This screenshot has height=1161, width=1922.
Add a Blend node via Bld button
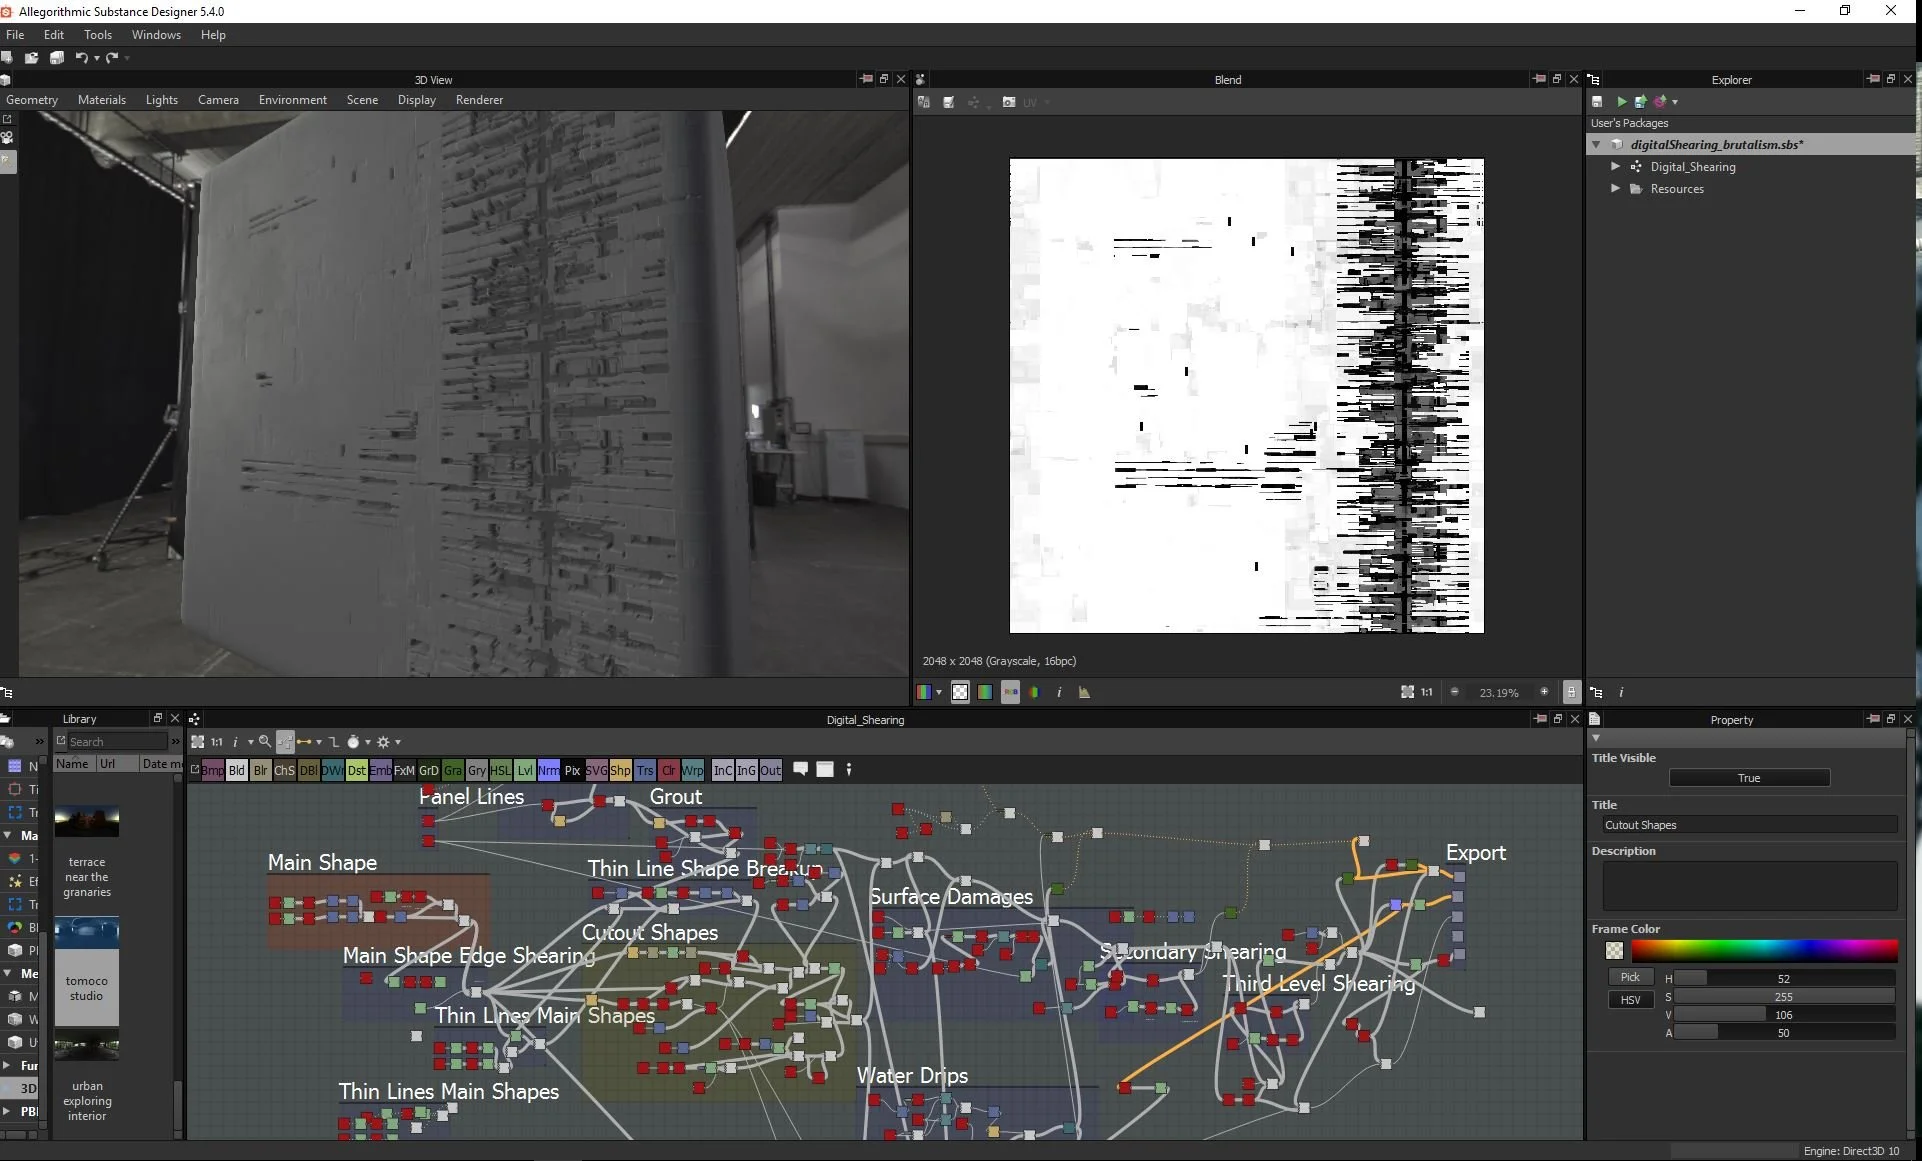click(x=236, y=770)
